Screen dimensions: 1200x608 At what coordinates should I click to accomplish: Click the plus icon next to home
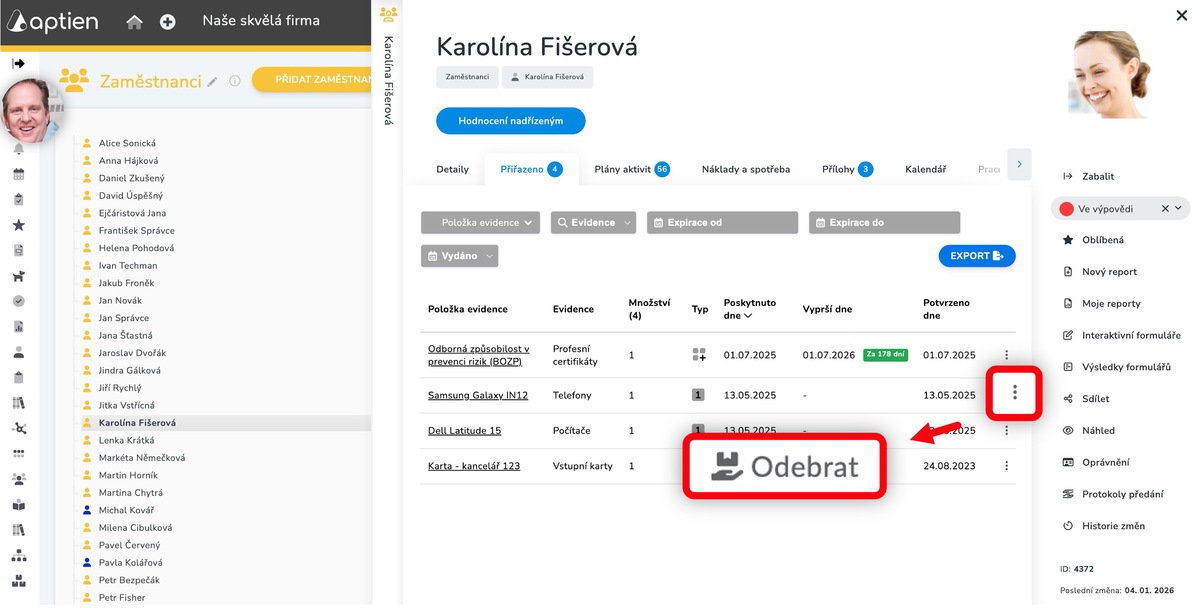tap(168, 20)
